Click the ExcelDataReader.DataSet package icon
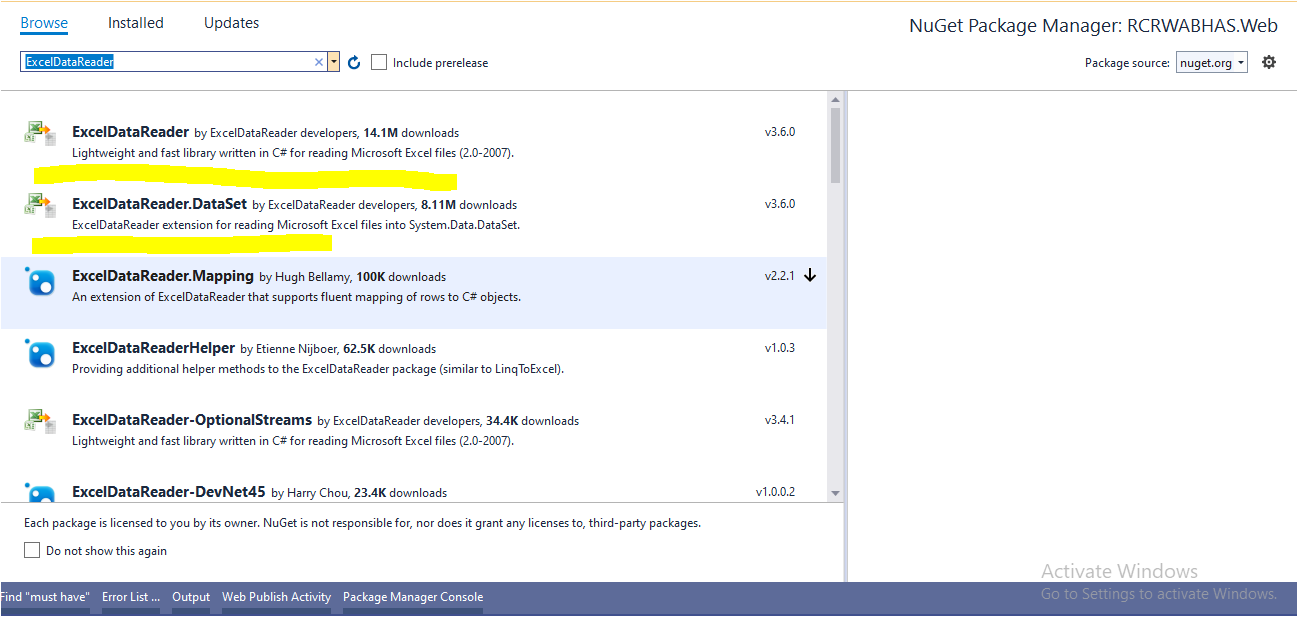 coord(40,205)
